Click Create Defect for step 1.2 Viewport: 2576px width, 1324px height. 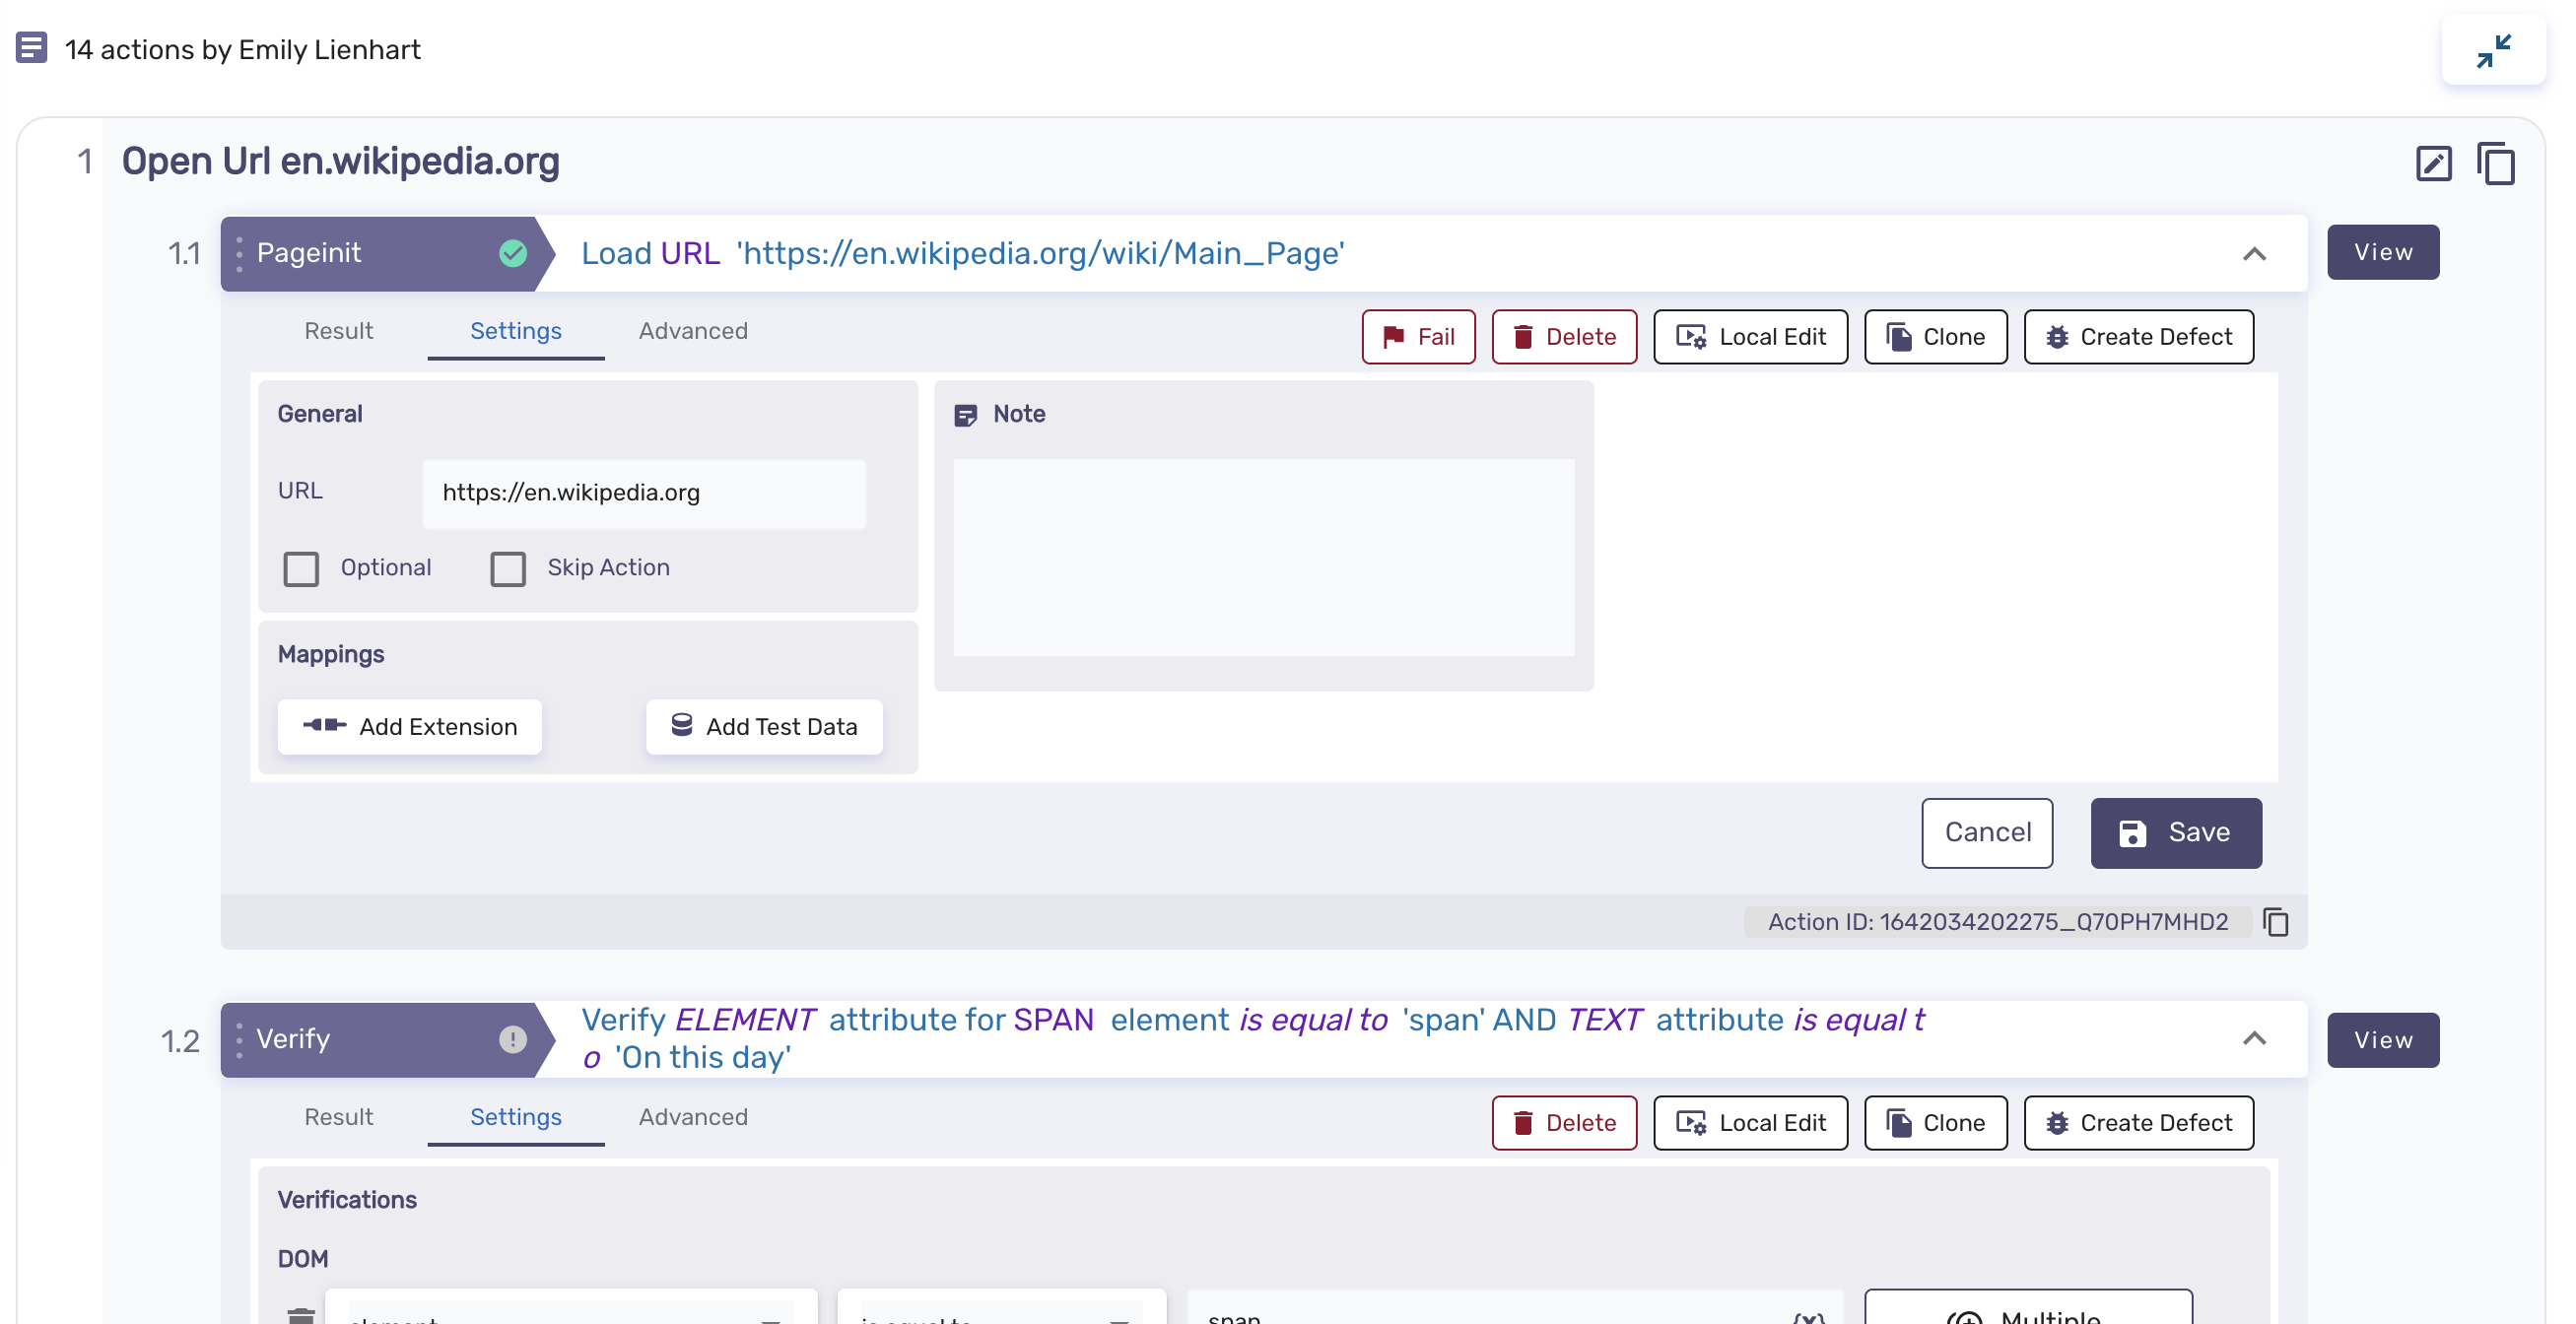2139,1123
